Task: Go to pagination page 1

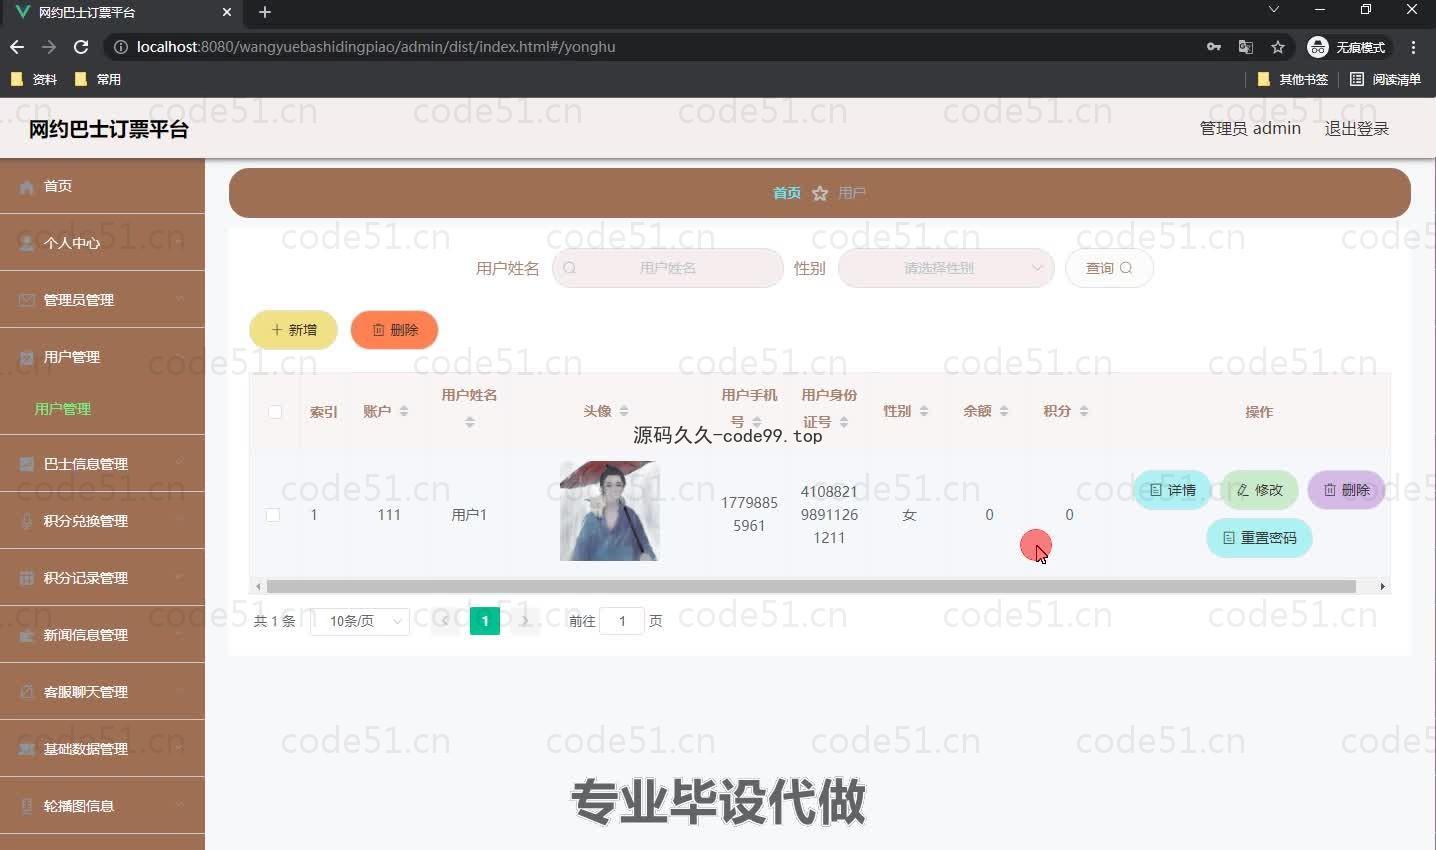Action: tap(485, 621)
